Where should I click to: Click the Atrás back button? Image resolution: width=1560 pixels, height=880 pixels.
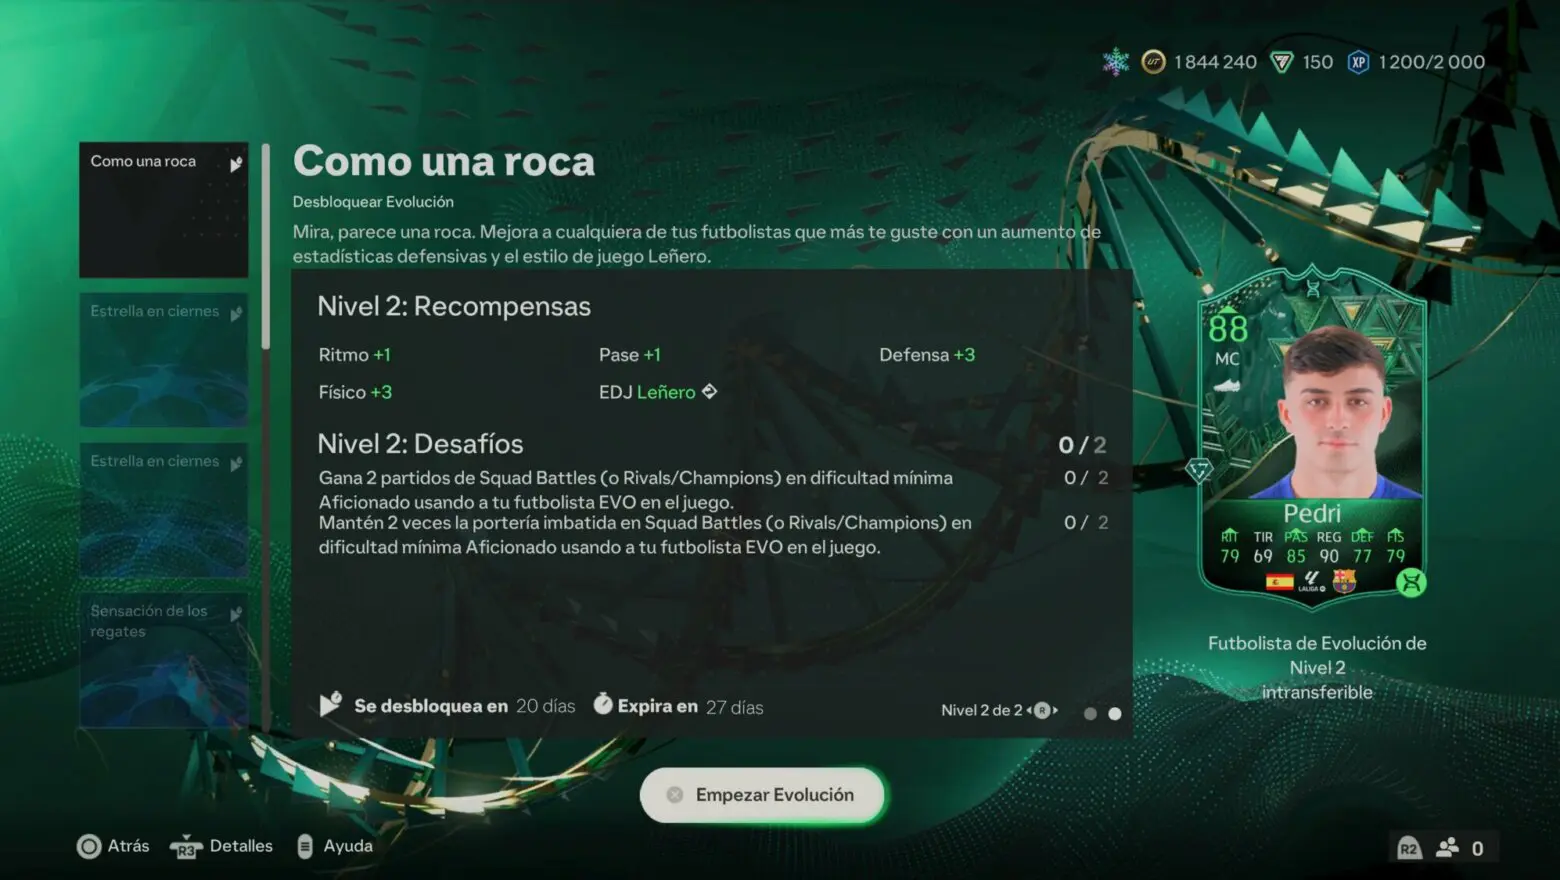pyautogui.click(x=113, y=846)
